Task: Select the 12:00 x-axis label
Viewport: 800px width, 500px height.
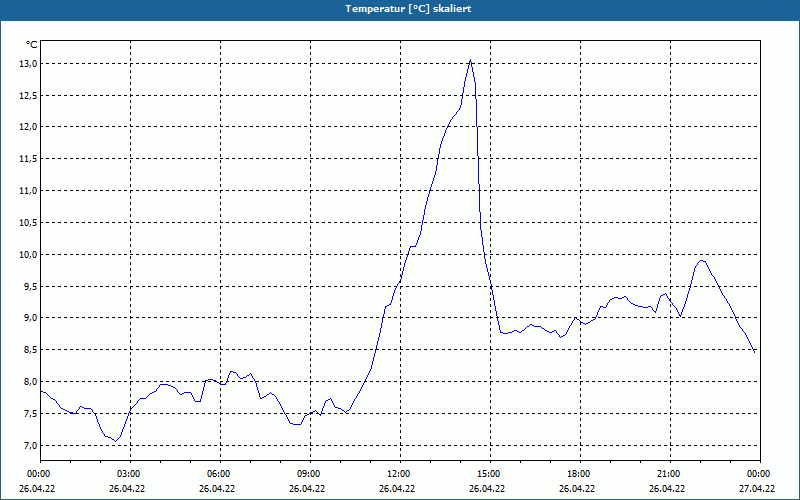Action: (x=399, y=474)
